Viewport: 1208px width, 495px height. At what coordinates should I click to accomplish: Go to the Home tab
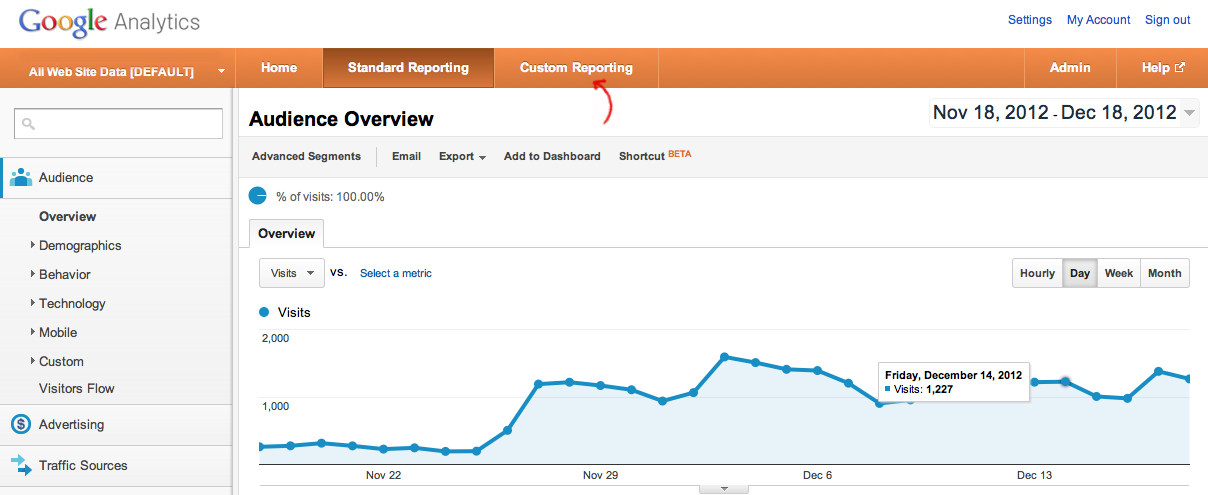[279, 68]
